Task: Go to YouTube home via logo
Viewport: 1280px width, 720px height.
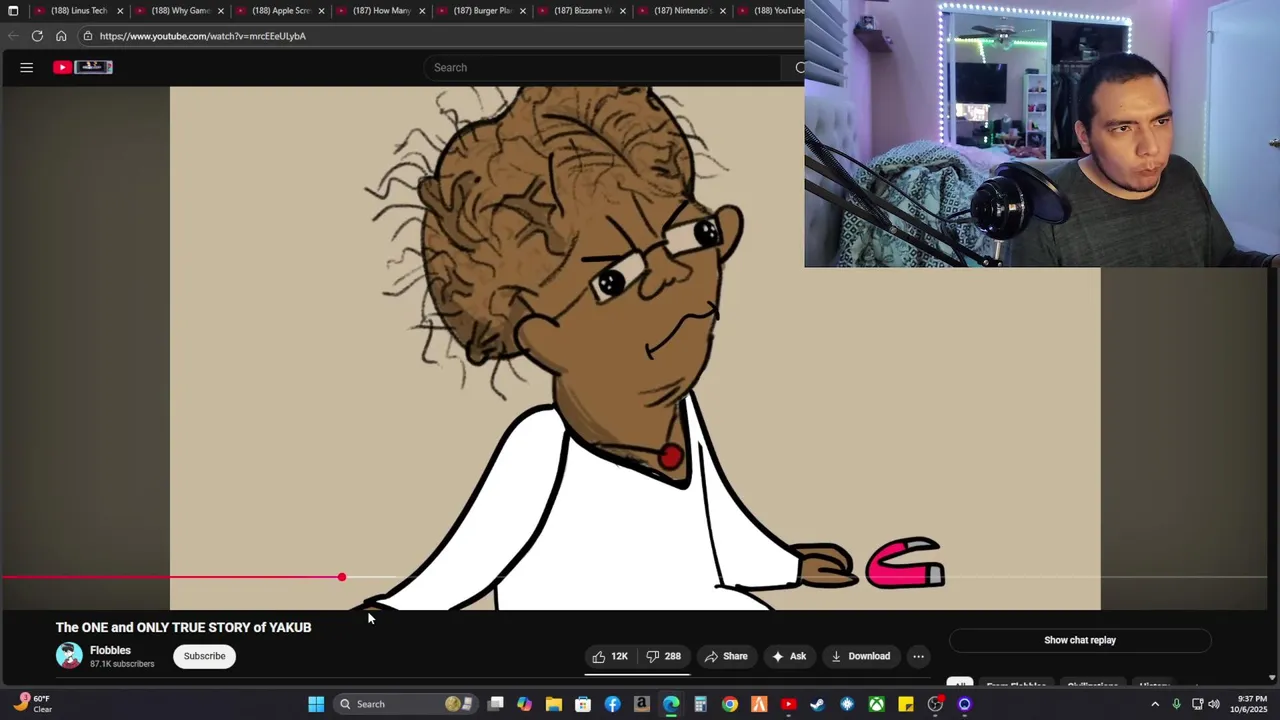Action: click(x=83, y=67)
